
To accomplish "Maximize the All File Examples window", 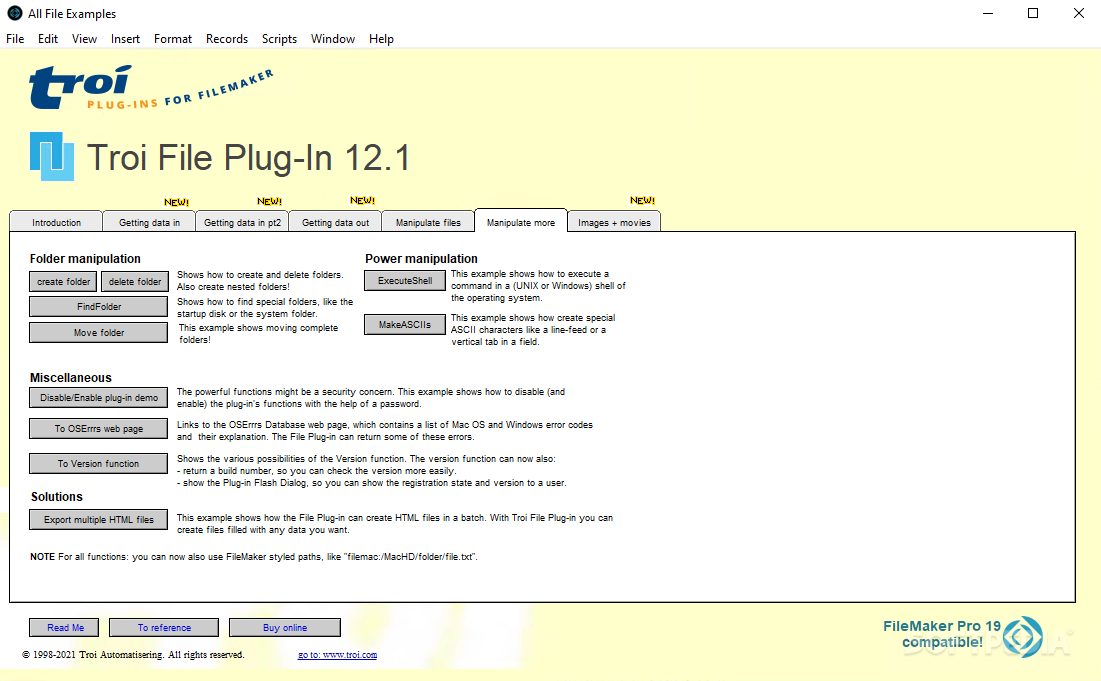I will [x=1033, y=13].
